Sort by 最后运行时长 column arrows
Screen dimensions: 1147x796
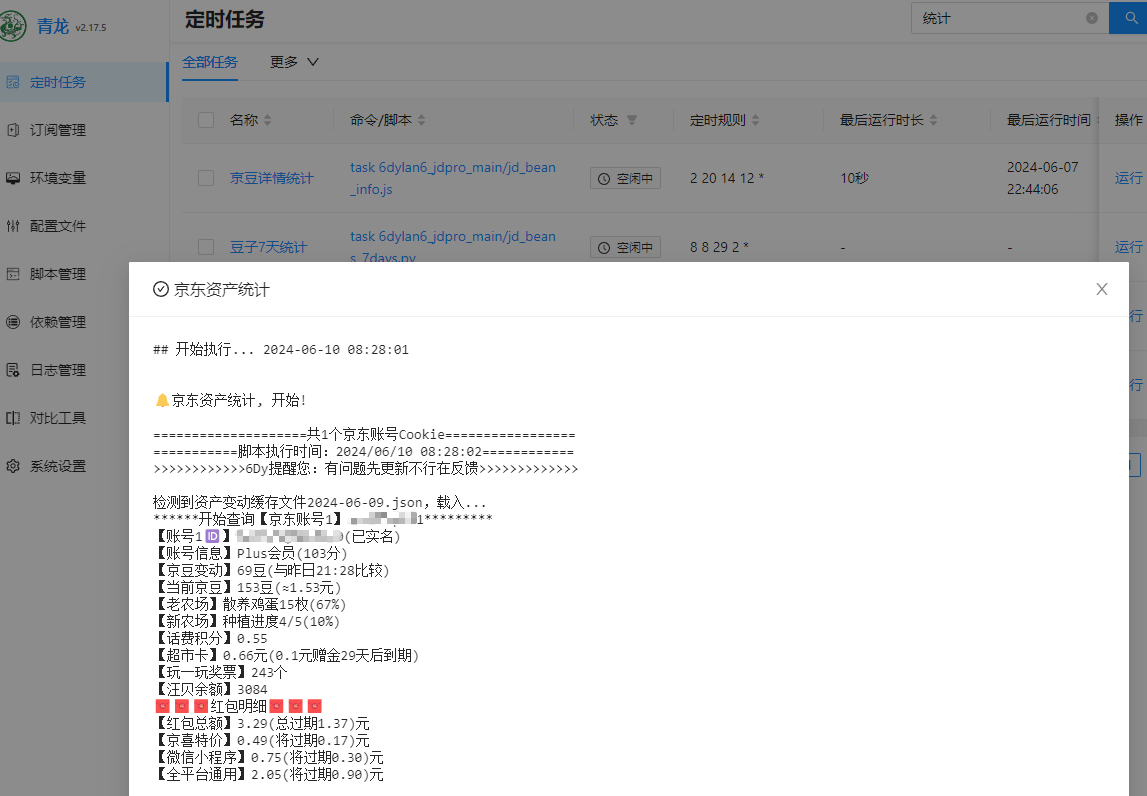pyautogui.click(x=933, y=120)
